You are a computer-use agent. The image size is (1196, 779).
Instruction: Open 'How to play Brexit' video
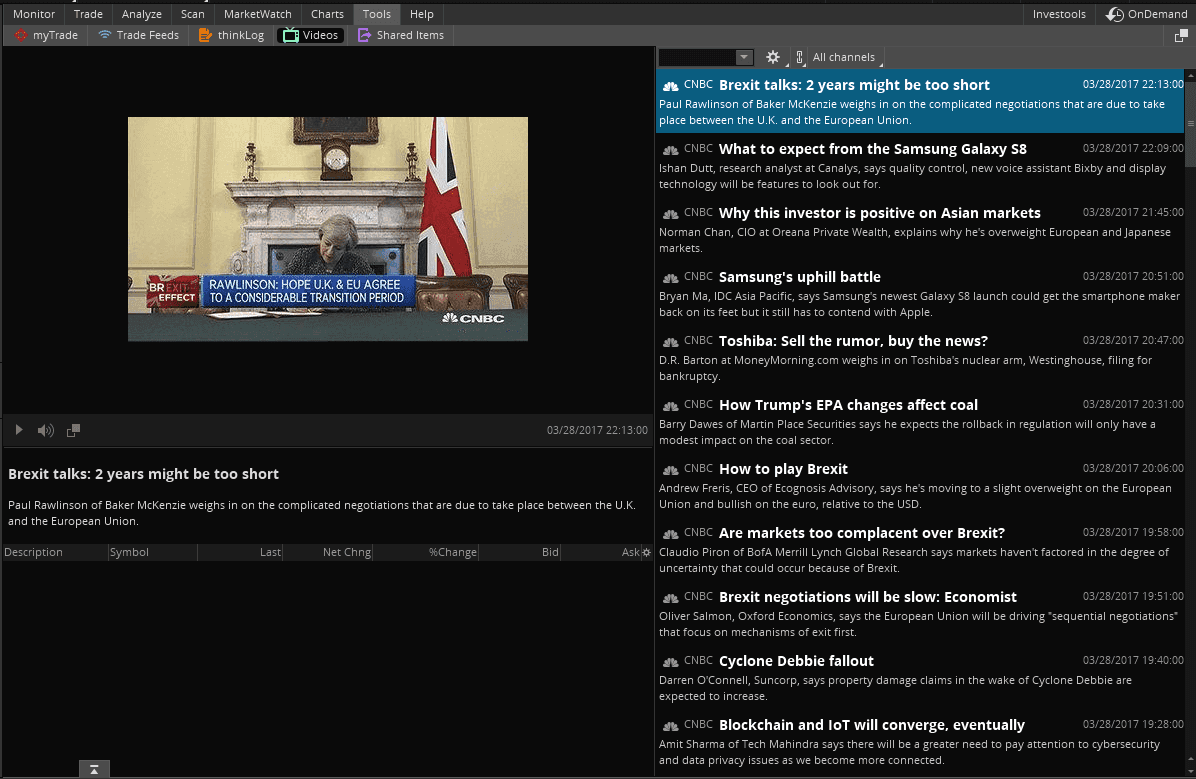click(921, 485)
